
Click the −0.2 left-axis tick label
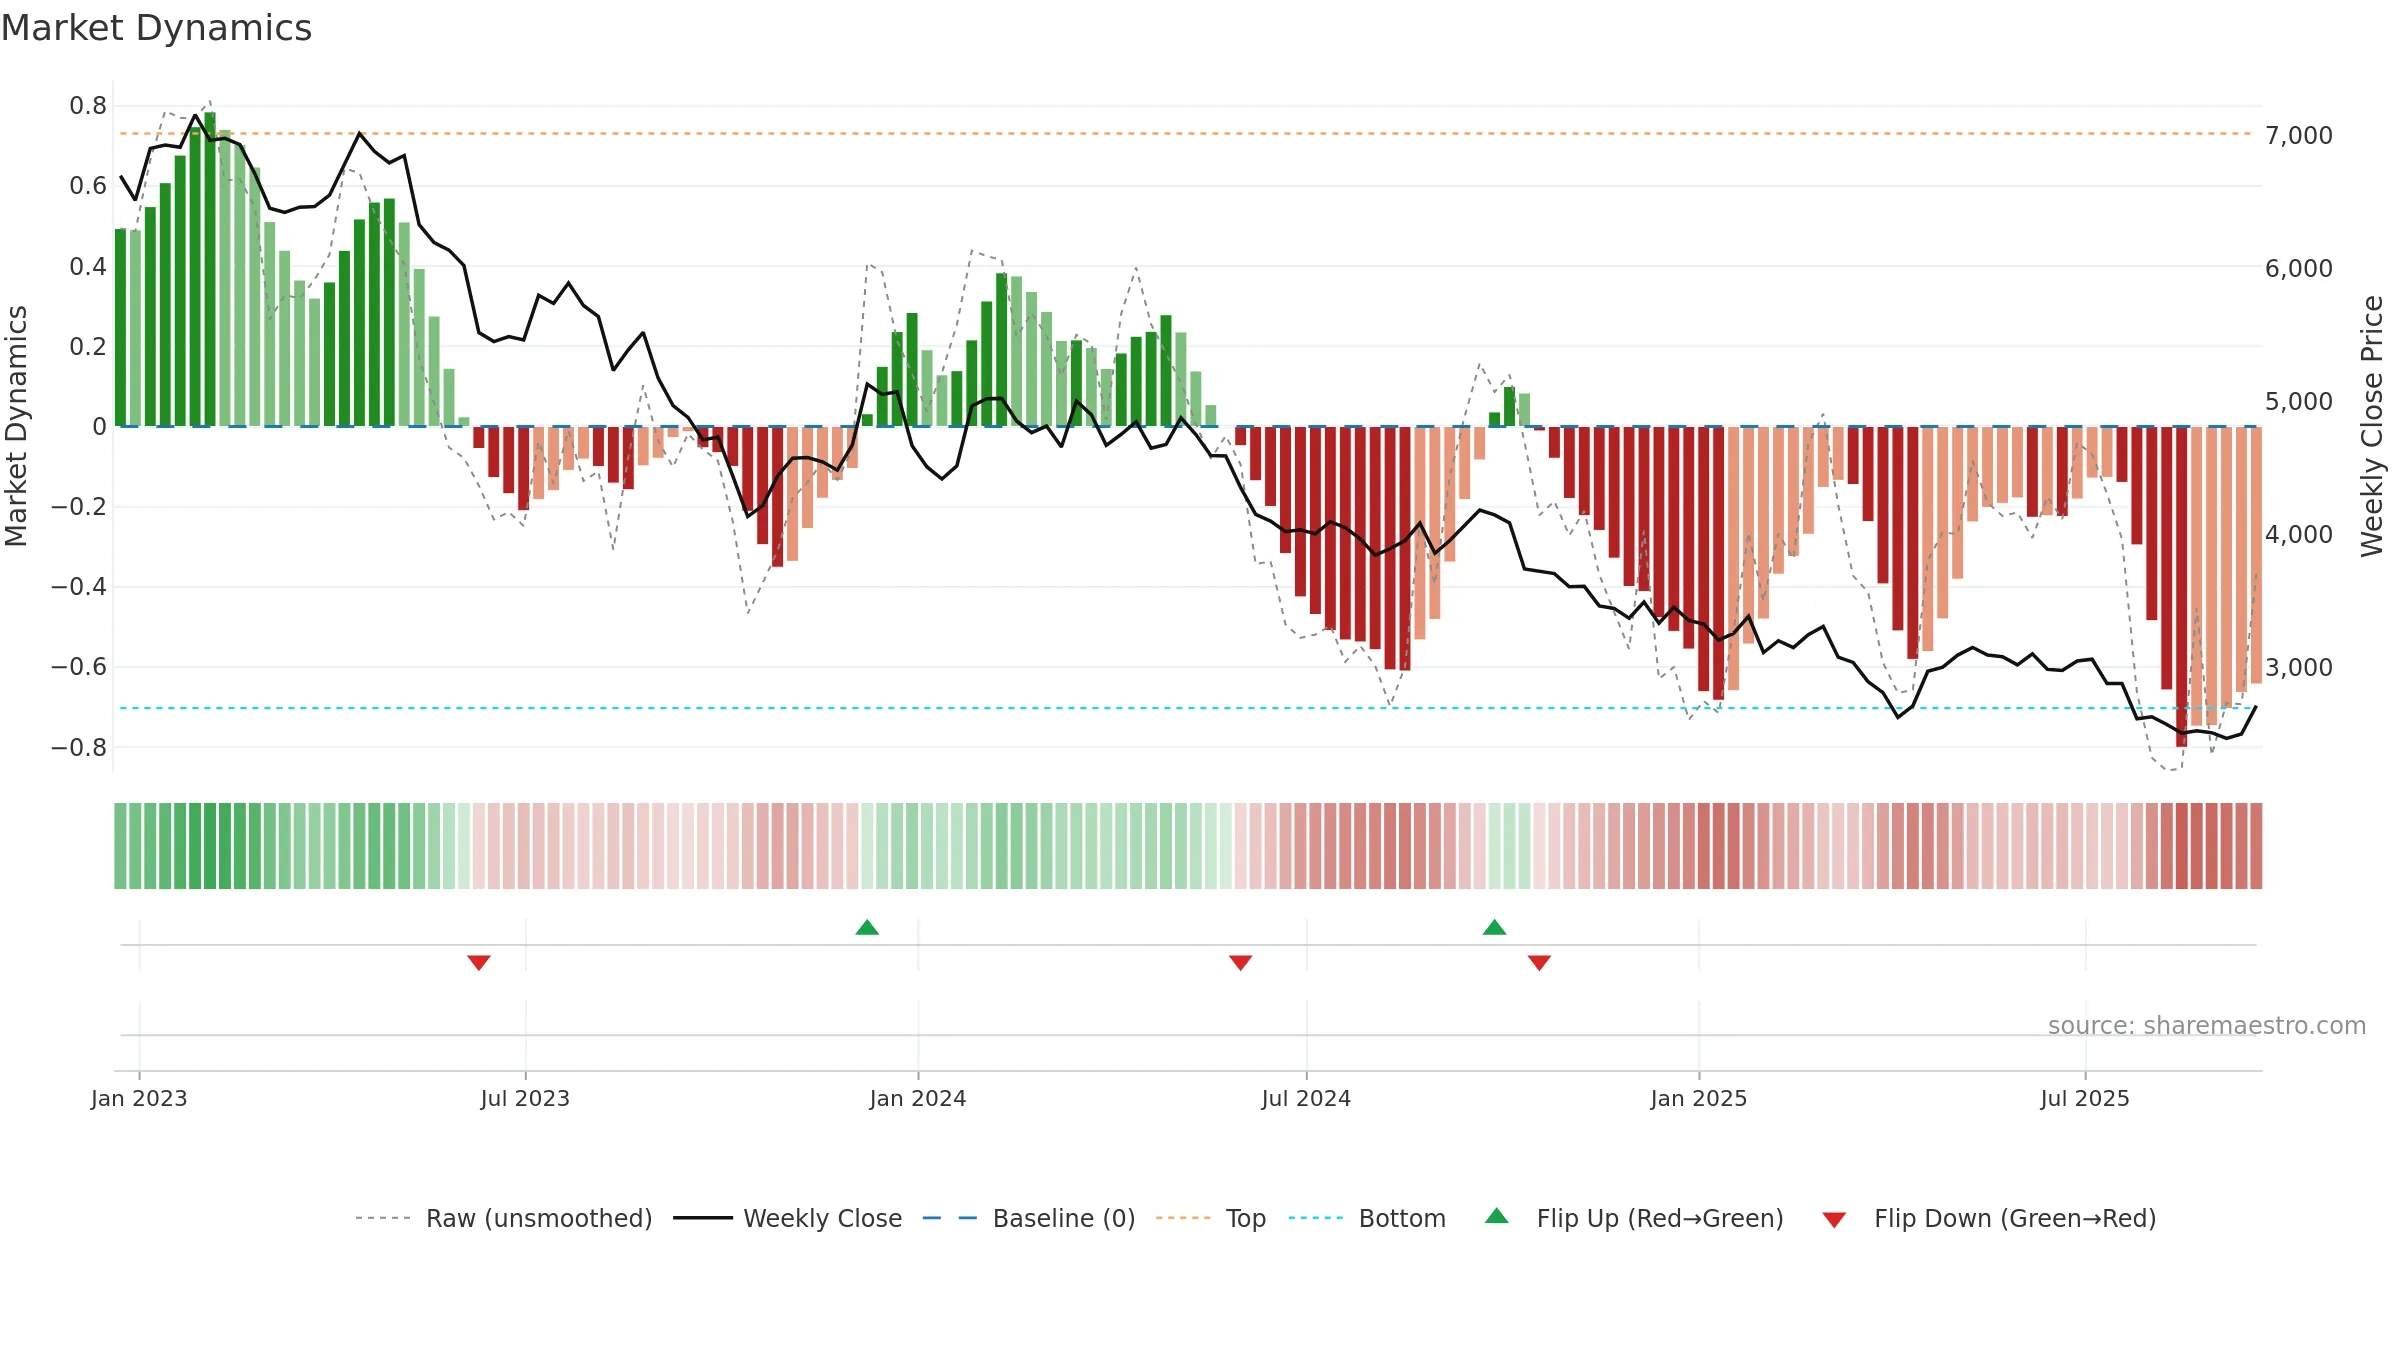pyautogui.click(x=79, y=506)
